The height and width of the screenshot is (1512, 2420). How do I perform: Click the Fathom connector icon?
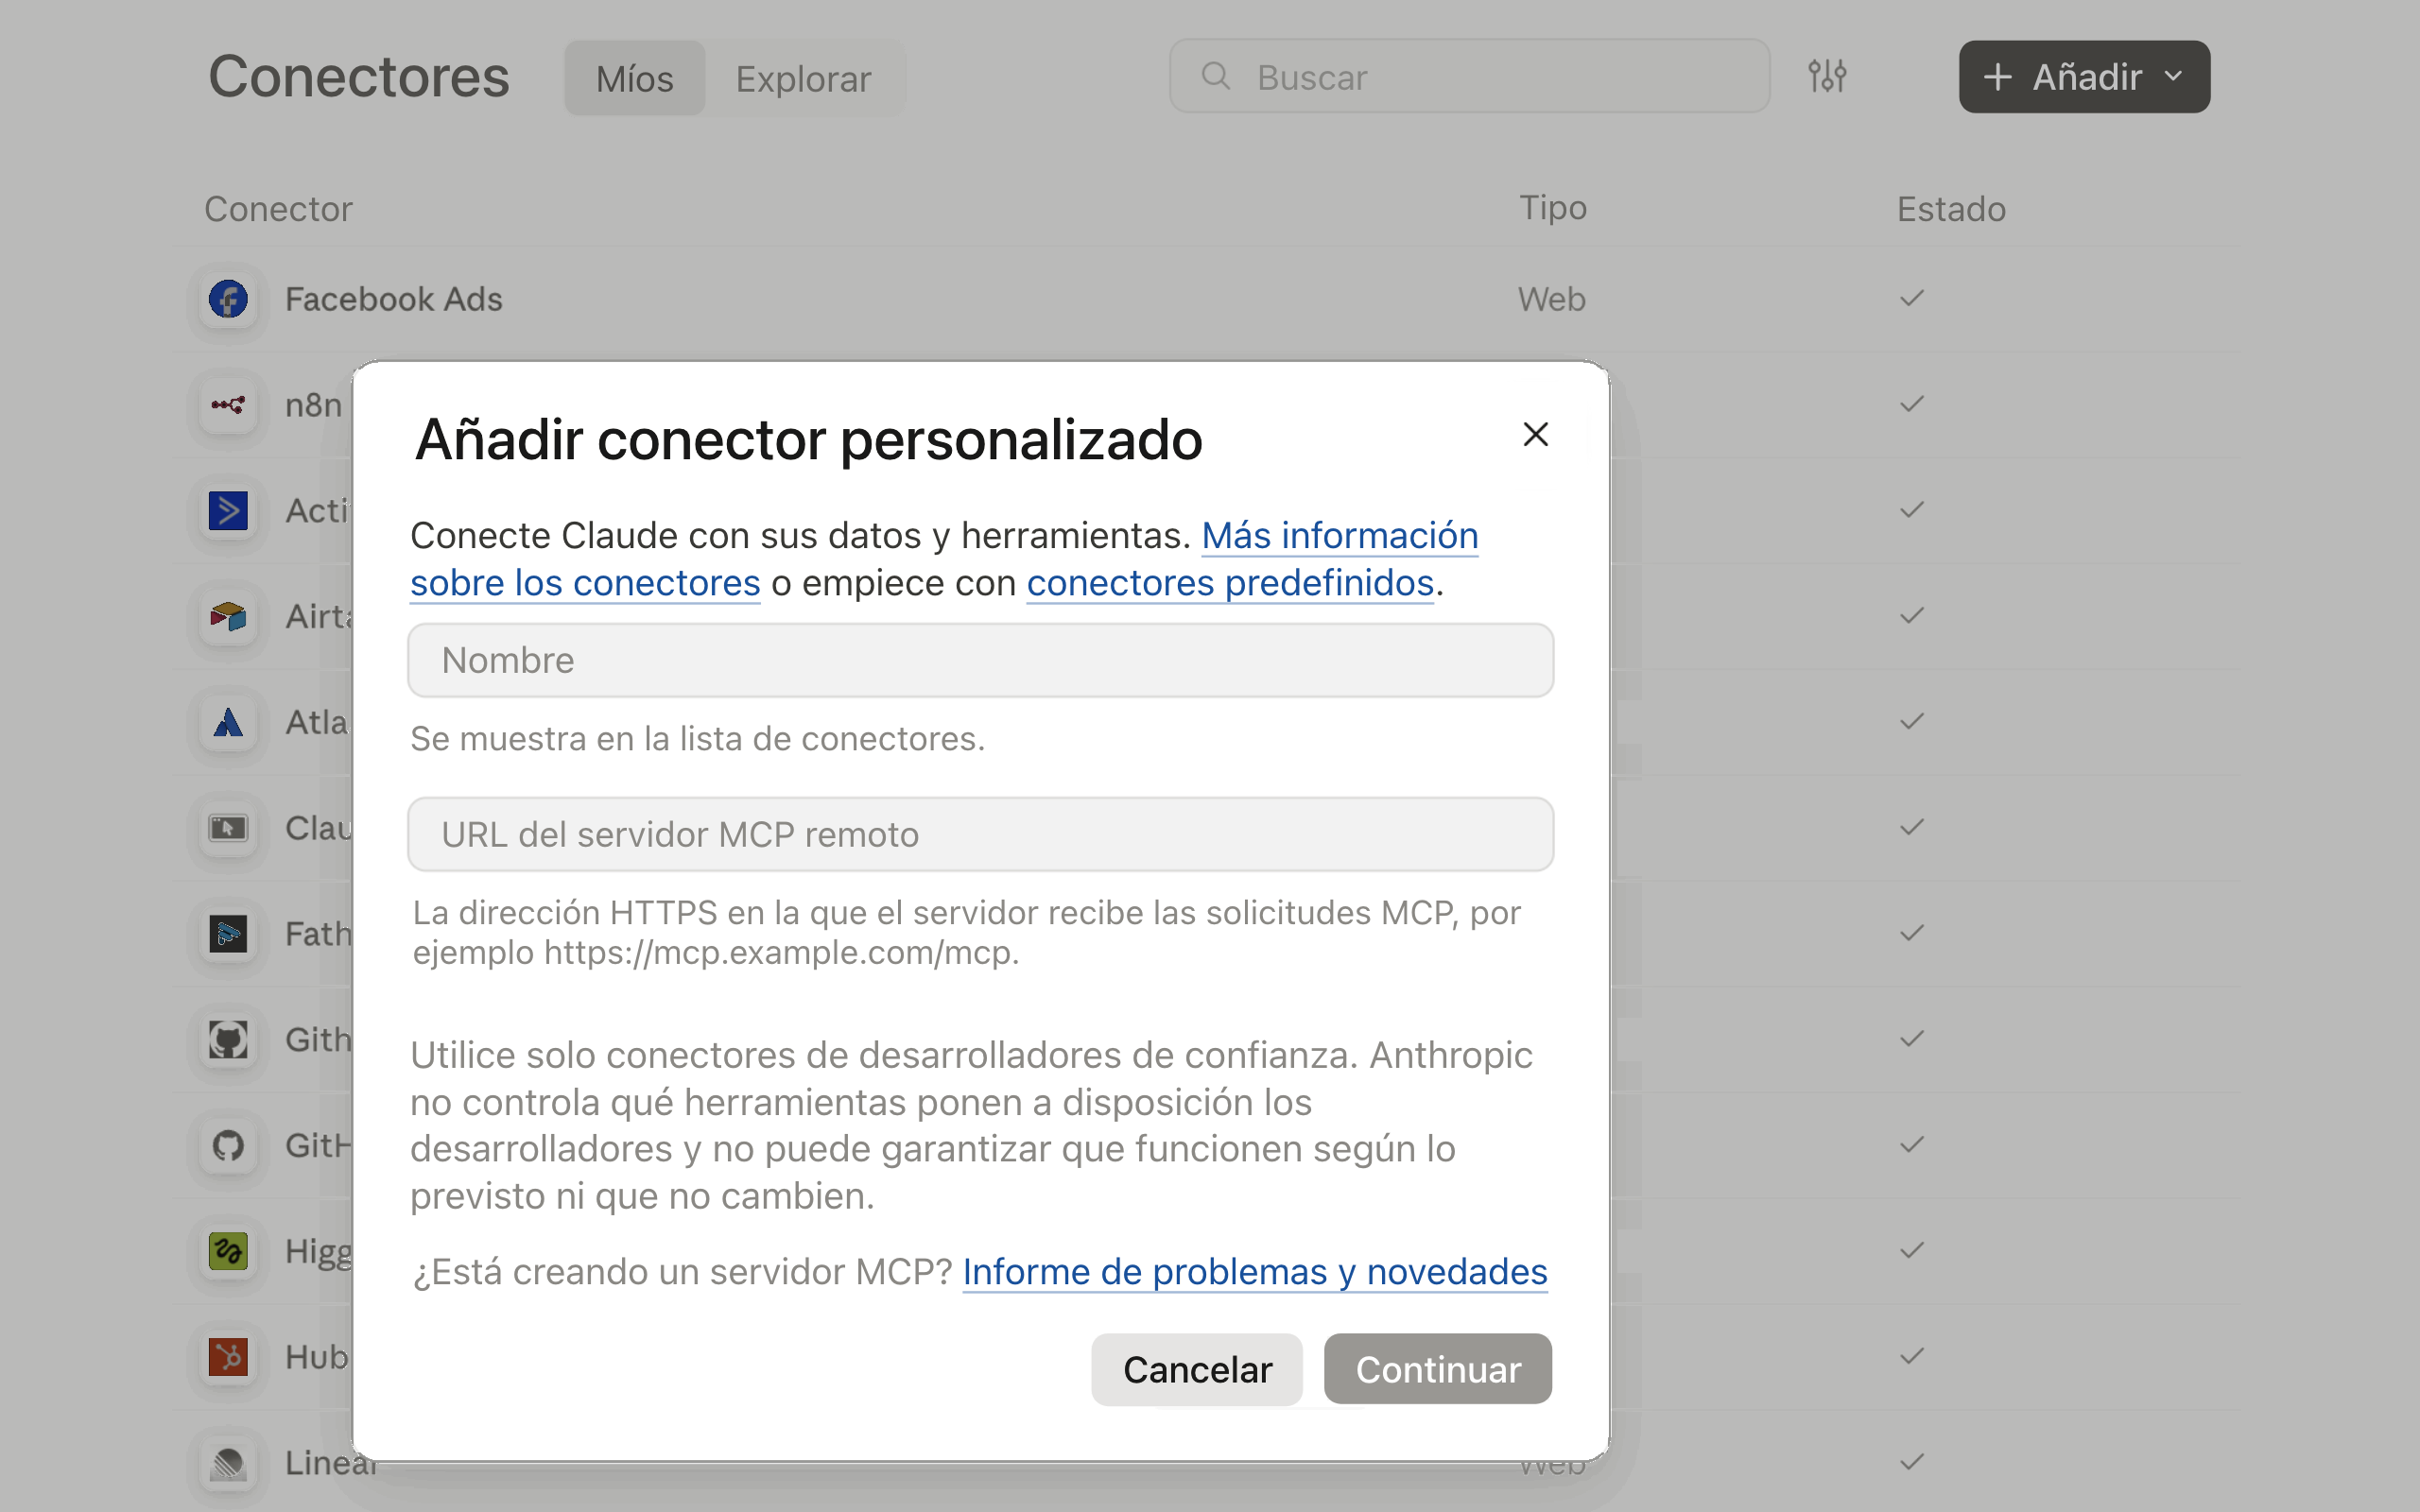228,934
